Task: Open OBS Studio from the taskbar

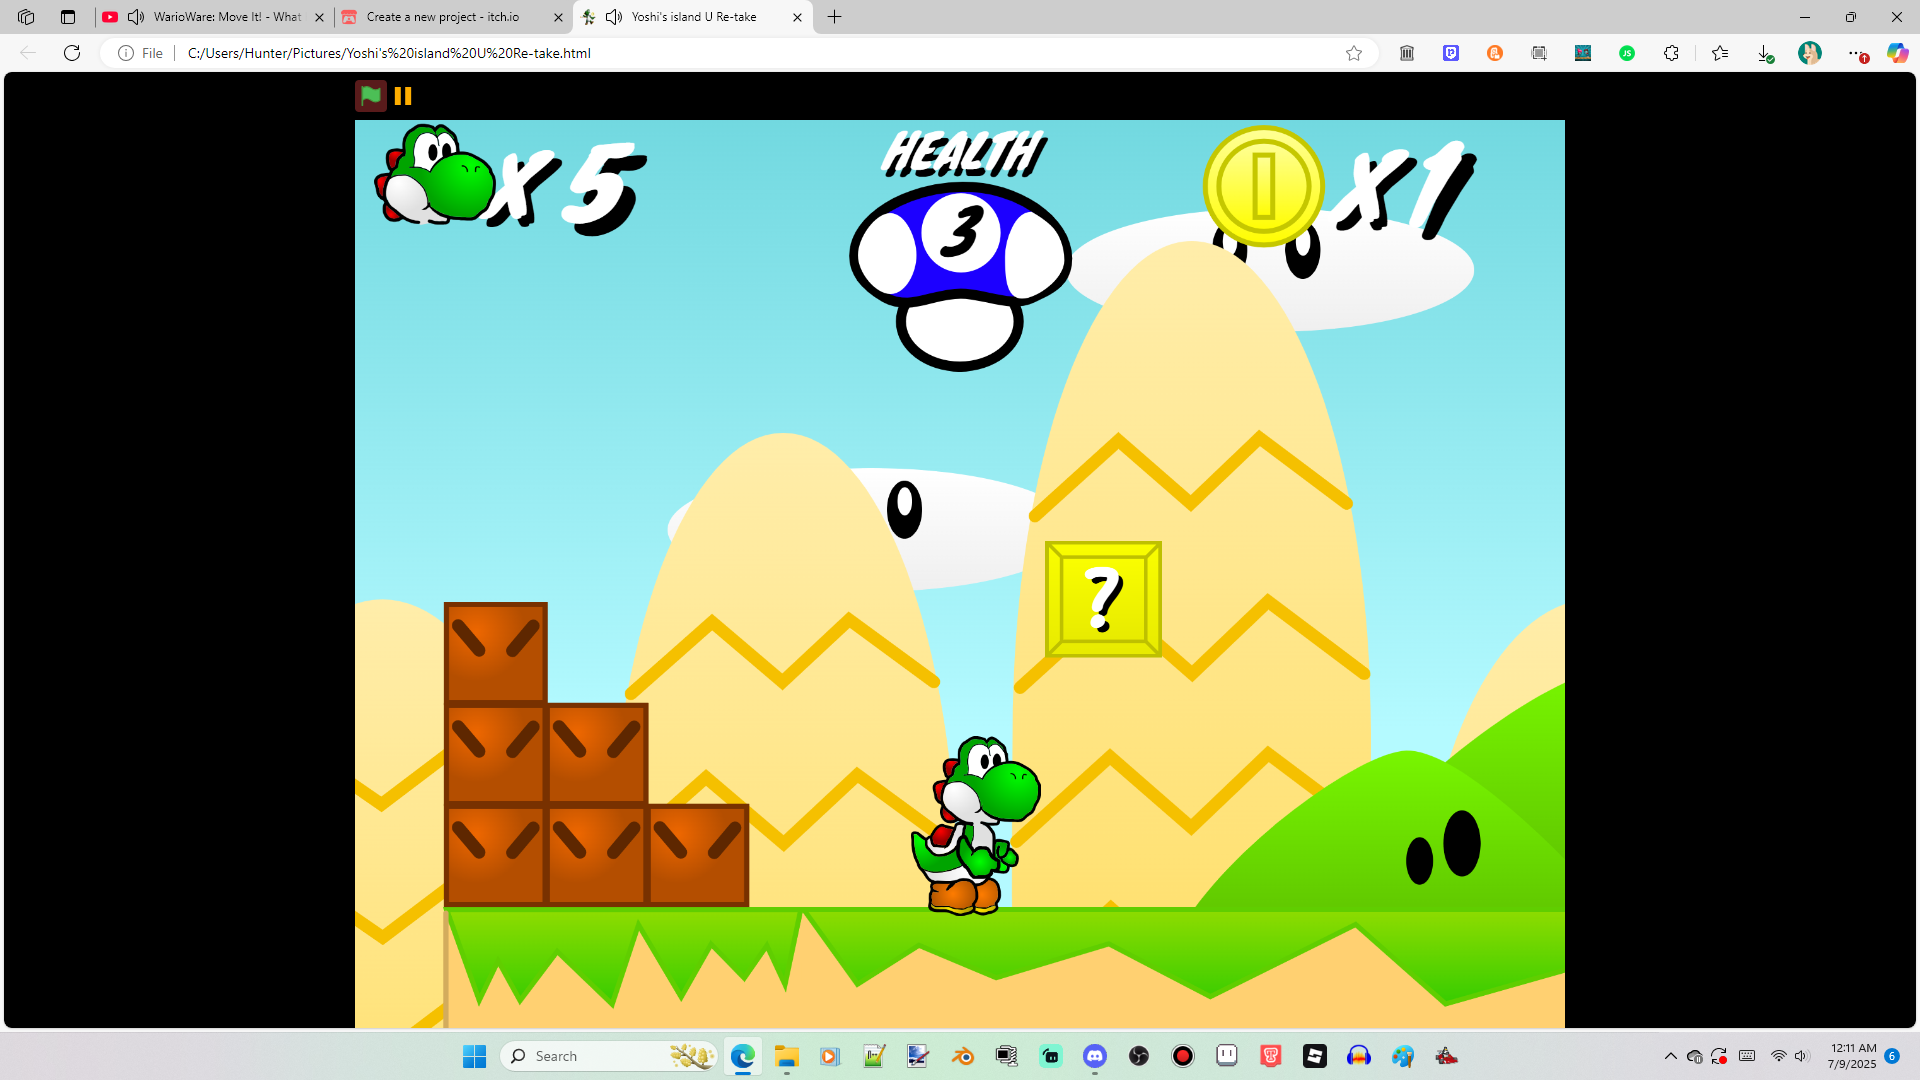Action: point(1139,1056)
